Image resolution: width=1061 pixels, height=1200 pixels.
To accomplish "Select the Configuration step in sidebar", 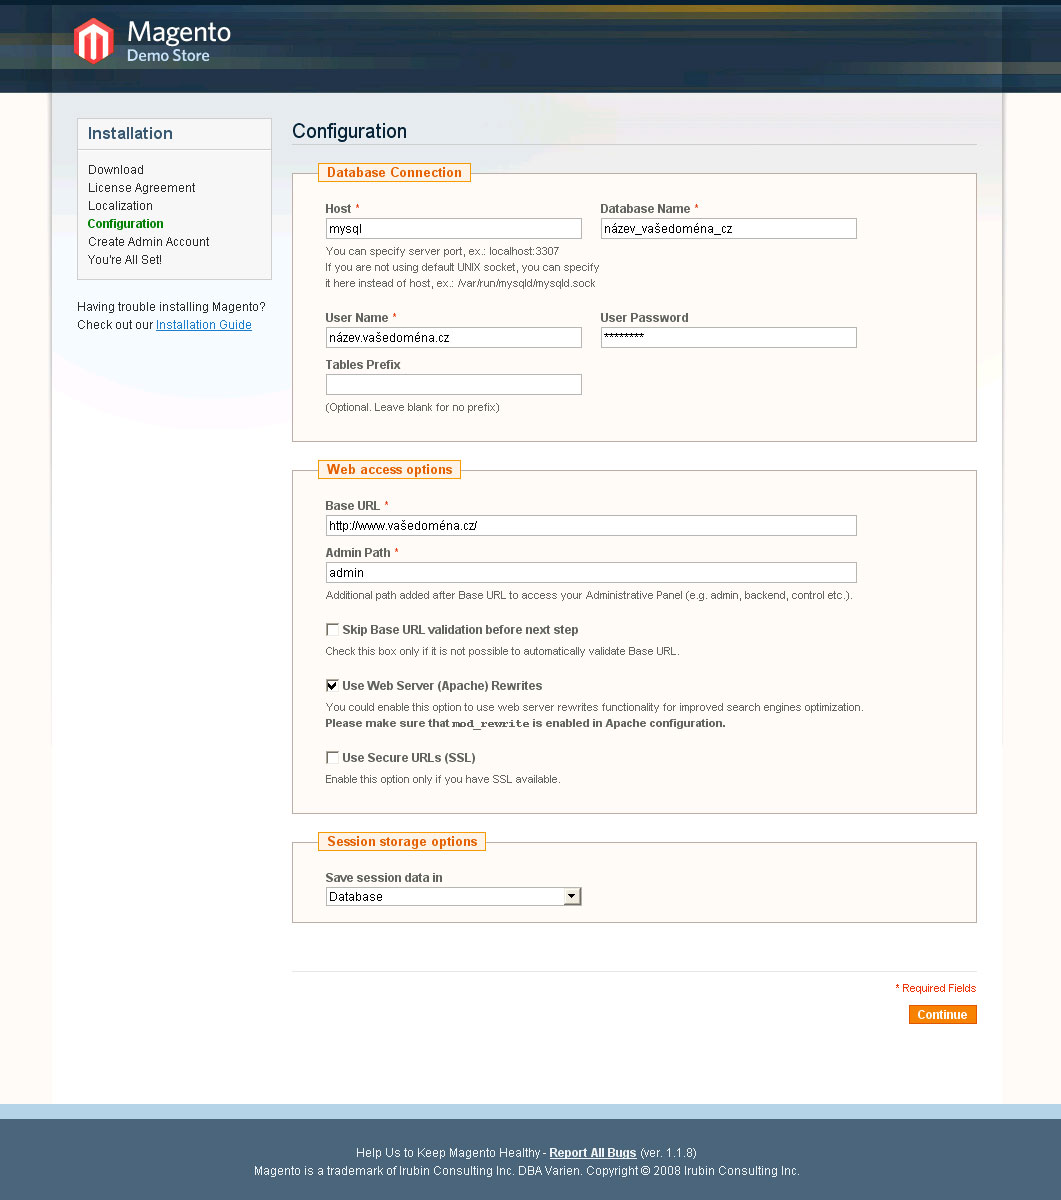I will point(126,224).
